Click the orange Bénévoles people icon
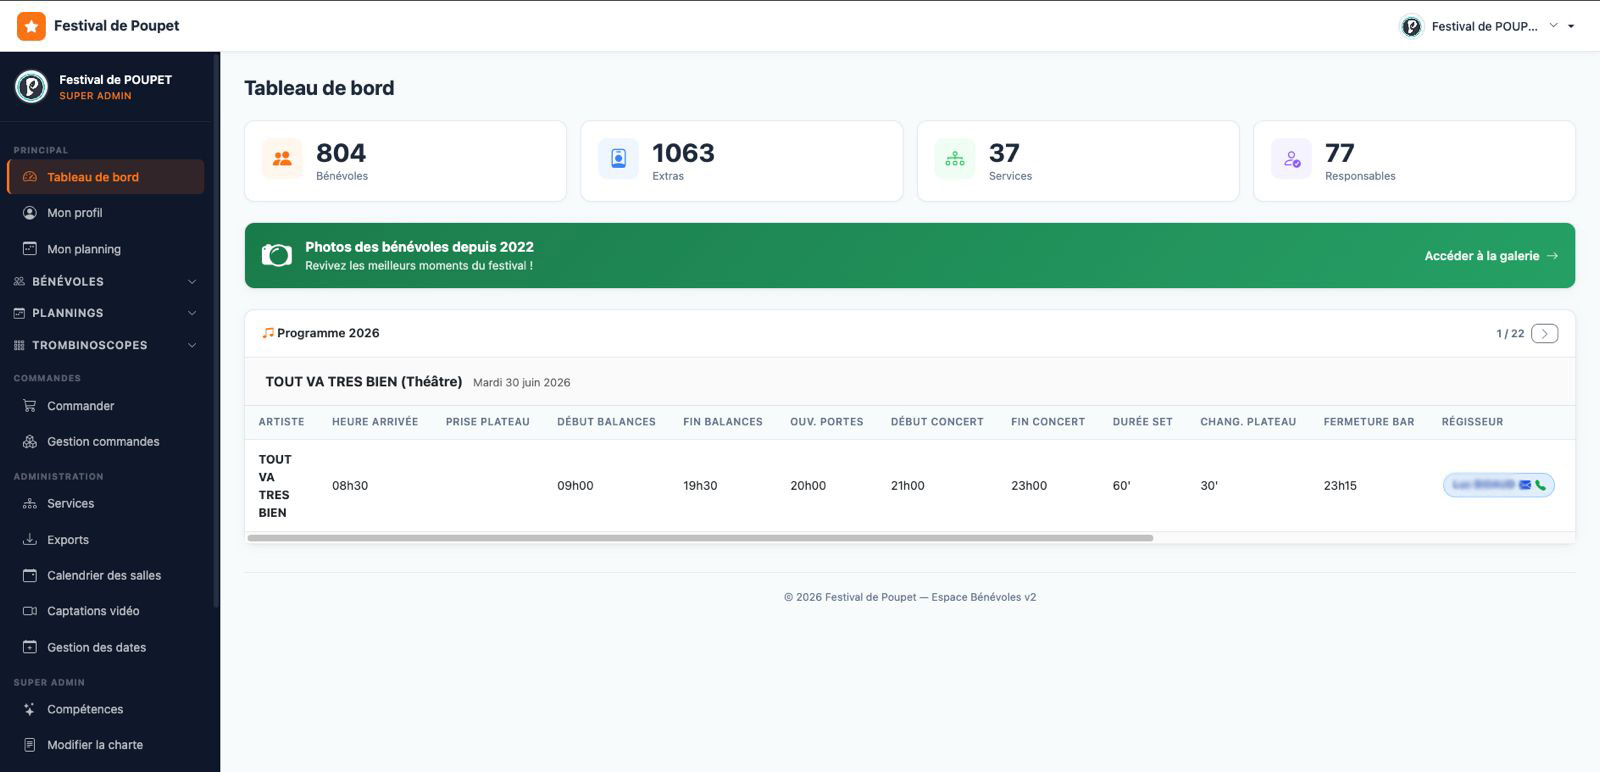1600x772 pixels. 282,158
